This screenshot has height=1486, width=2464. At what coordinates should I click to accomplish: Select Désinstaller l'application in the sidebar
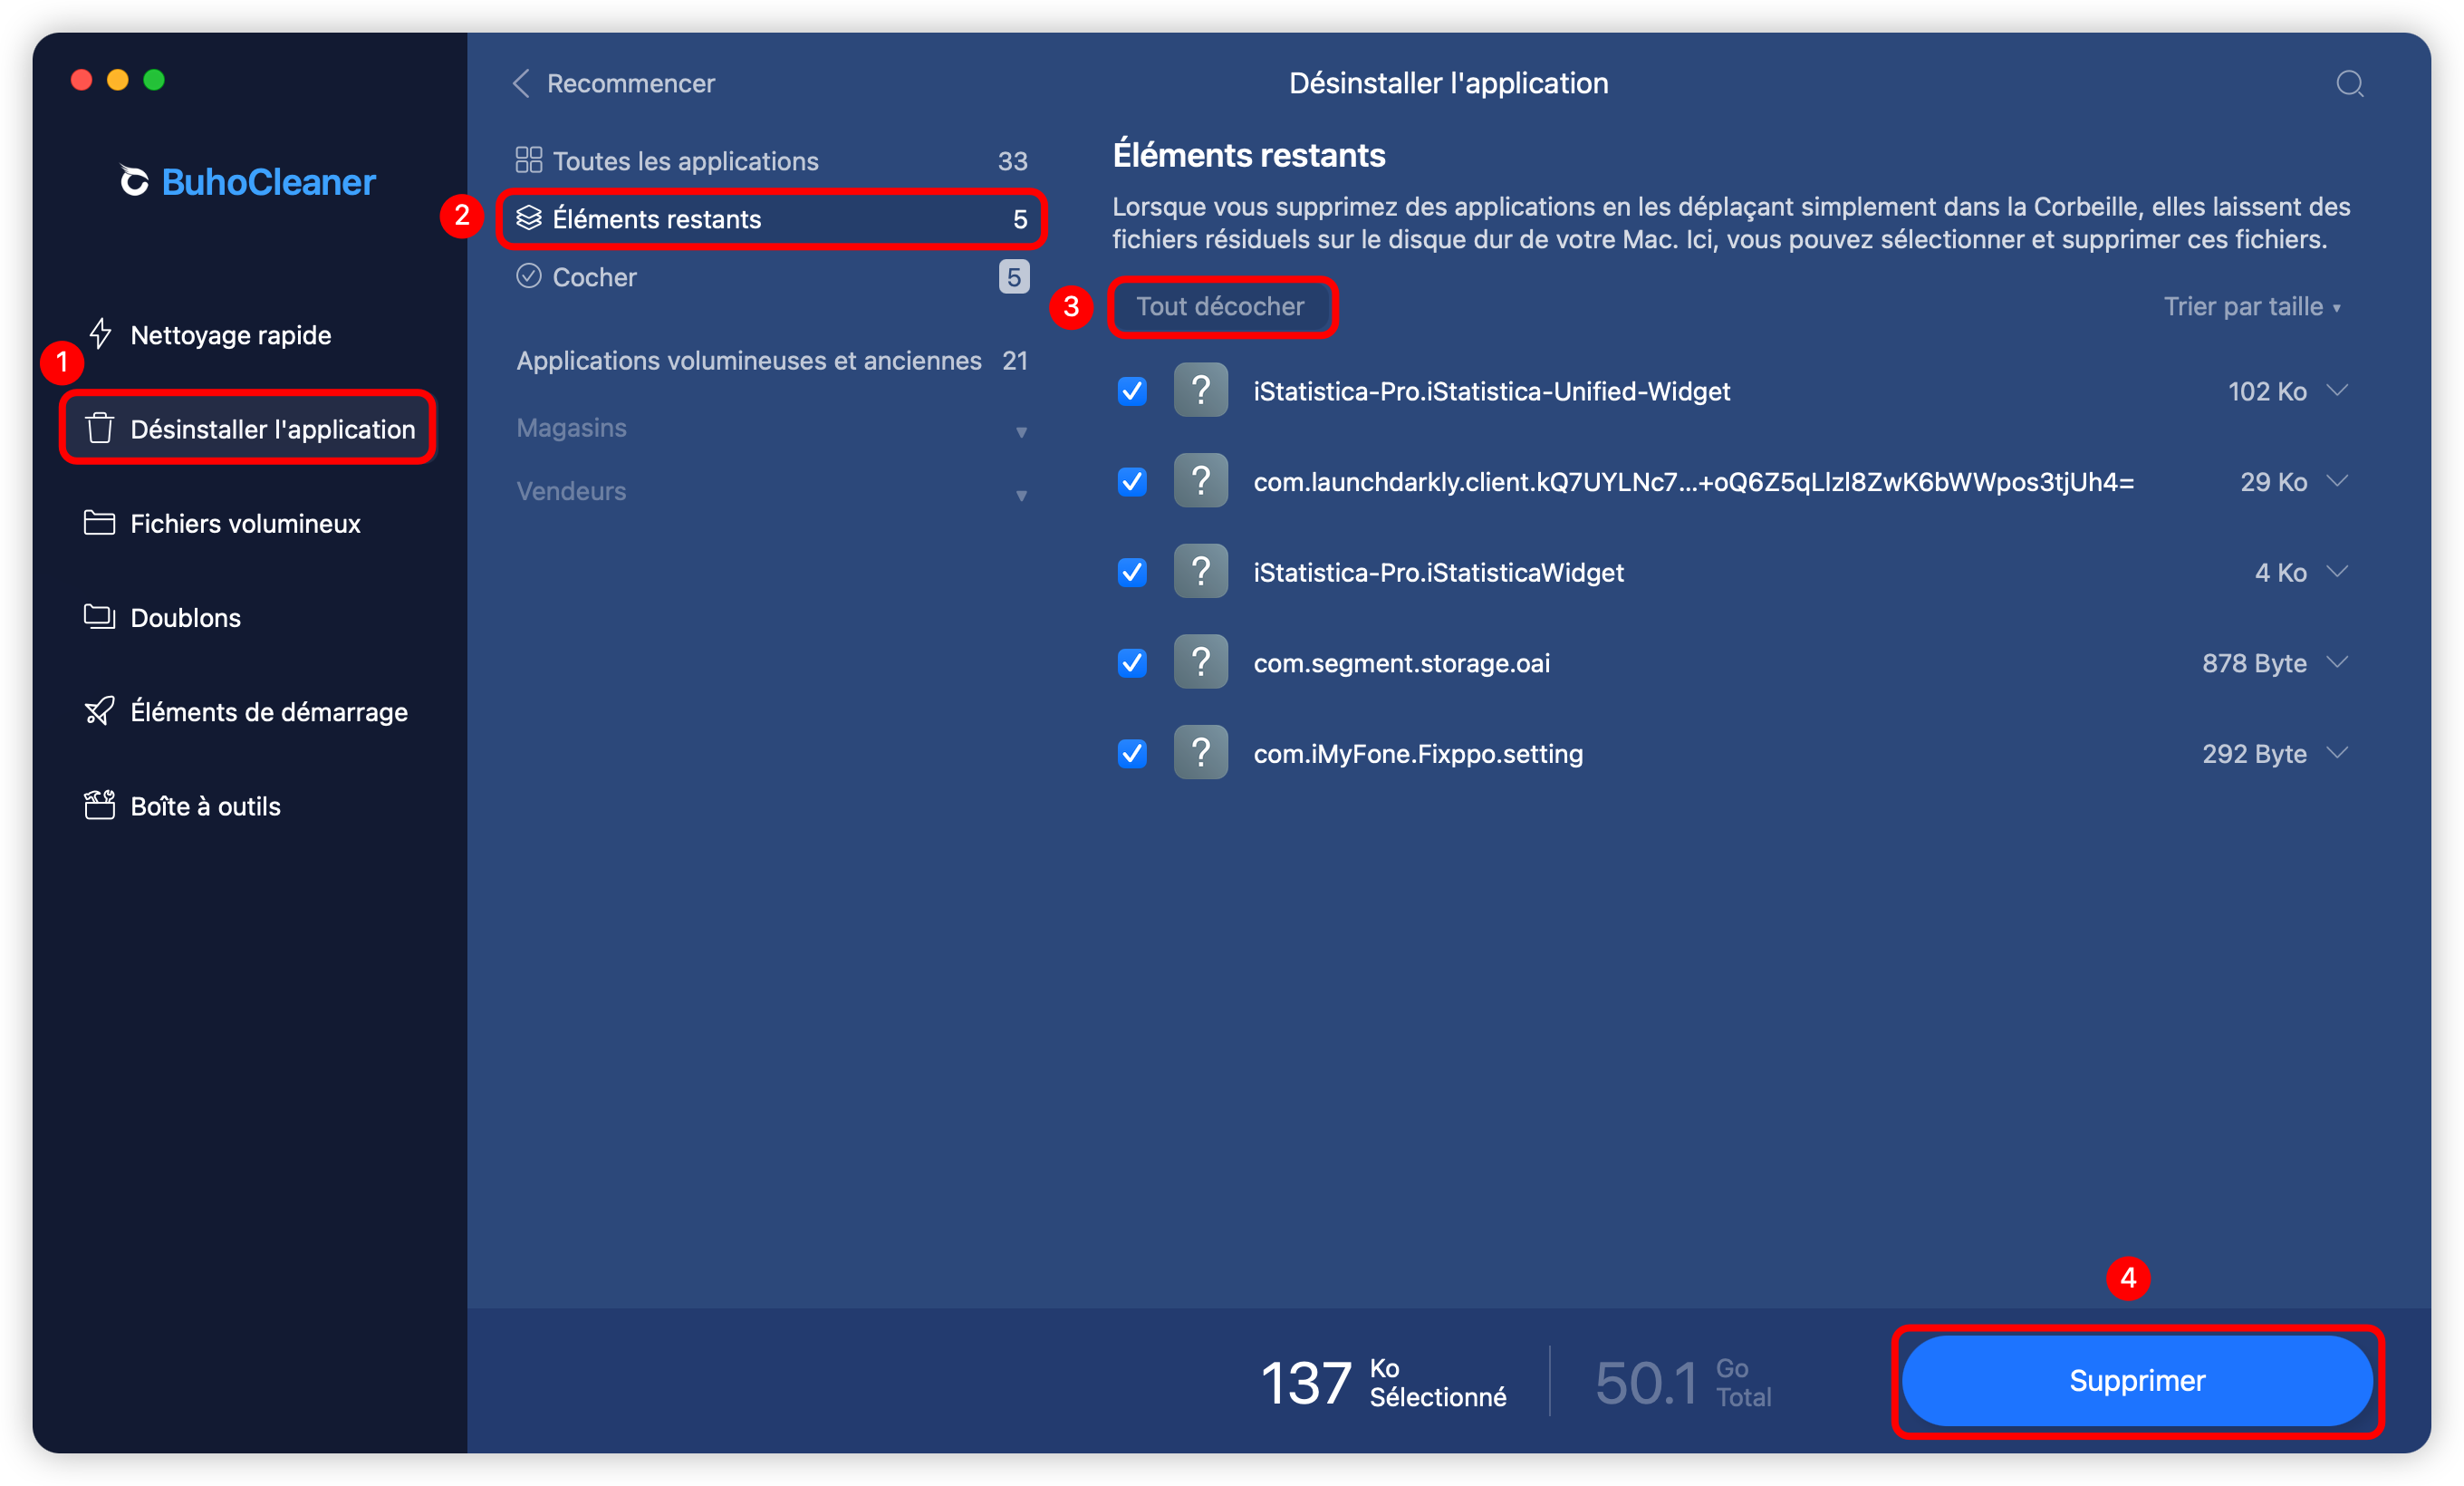pyautogui.click(x=248, y=428)
